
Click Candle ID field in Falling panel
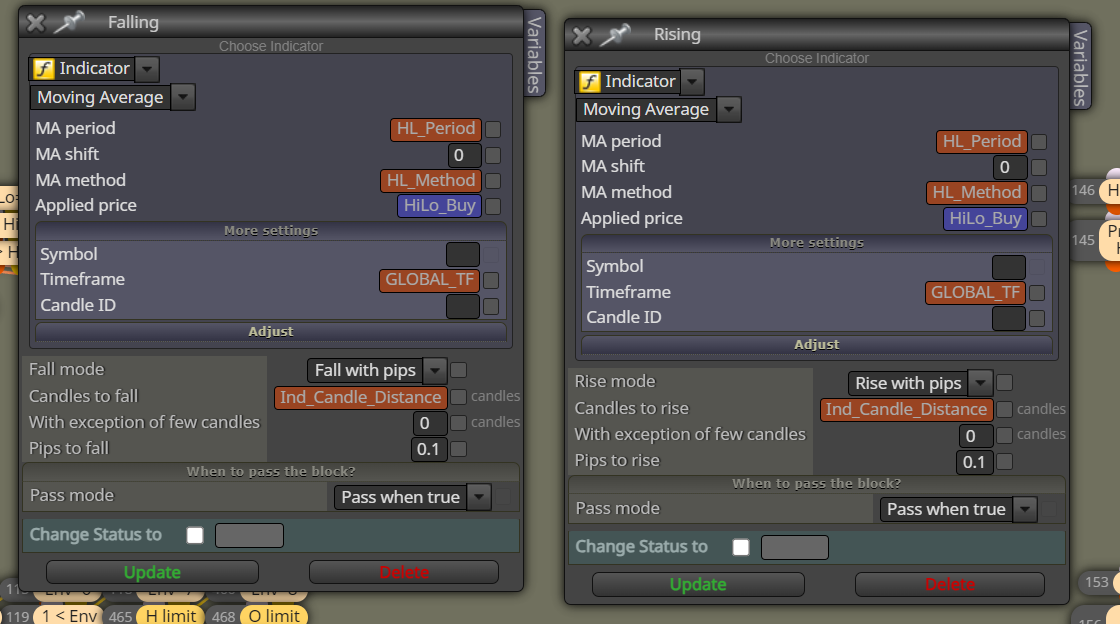pos(463,306)
